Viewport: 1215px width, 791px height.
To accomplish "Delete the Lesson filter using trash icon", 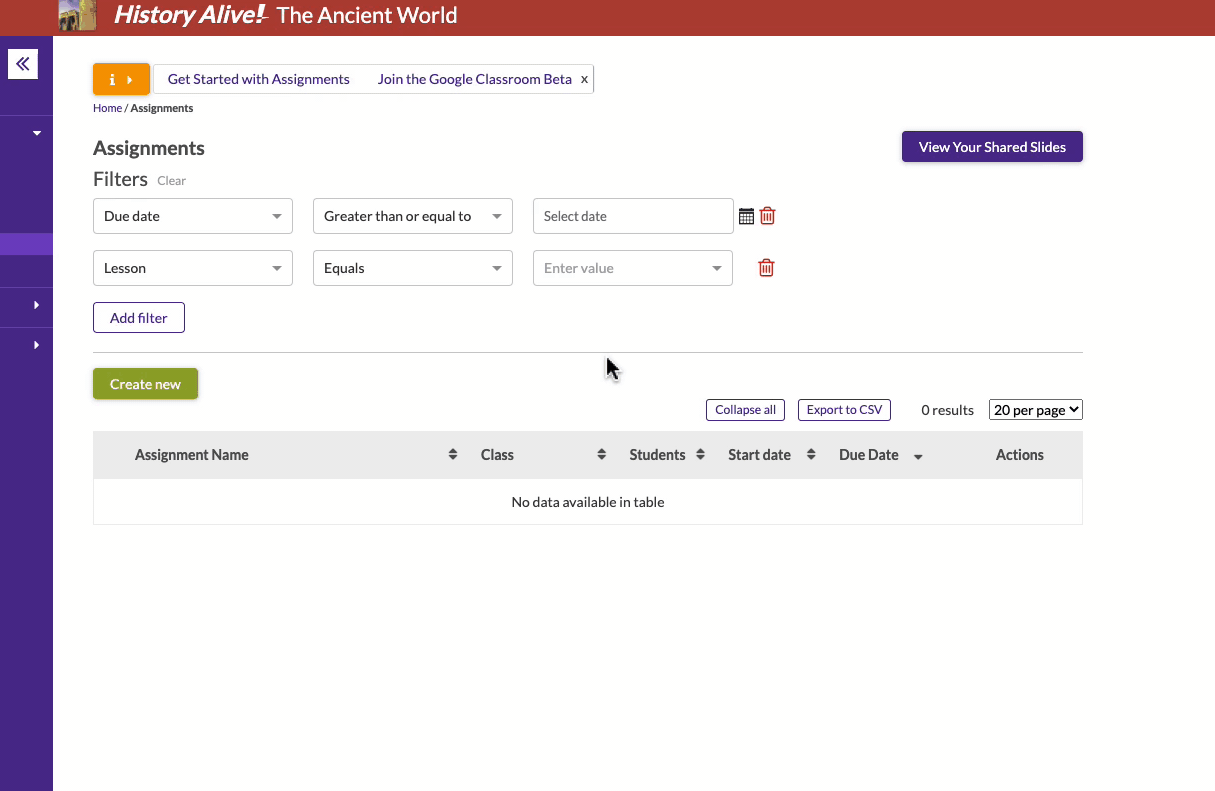I will click(x=766, y=267).
